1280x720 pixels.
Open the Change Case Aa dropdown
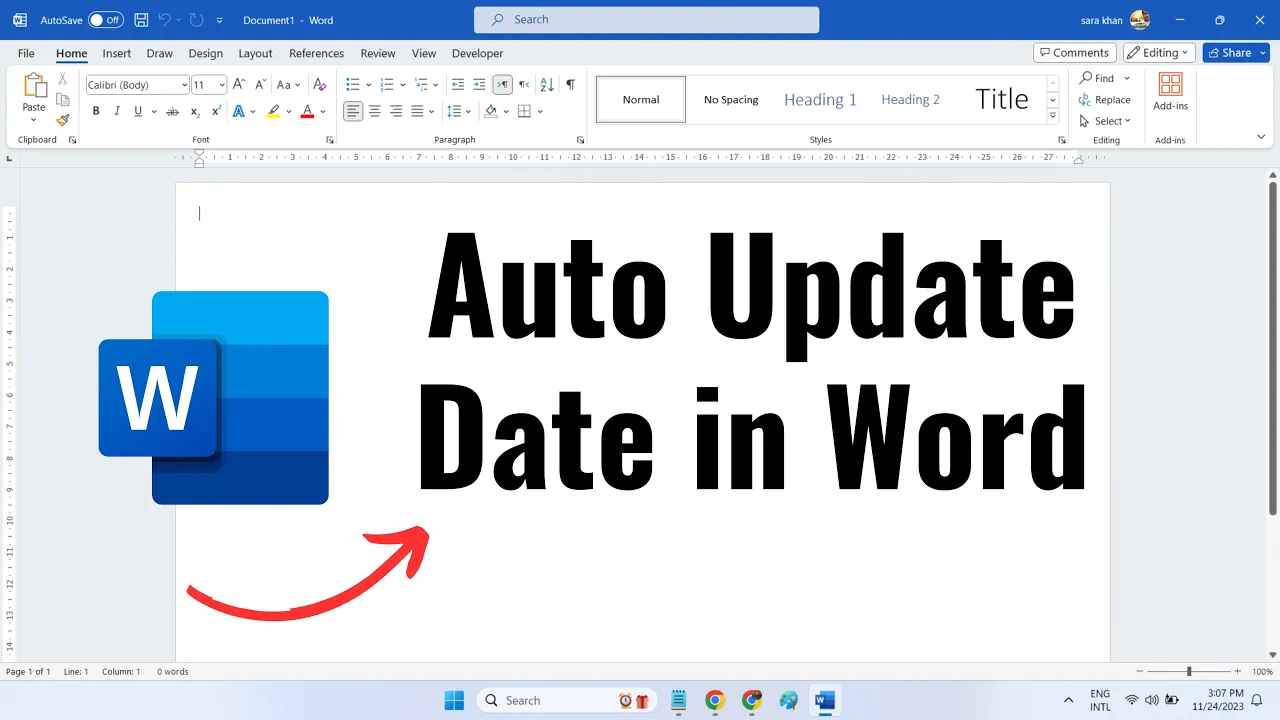tap(289, 85)
